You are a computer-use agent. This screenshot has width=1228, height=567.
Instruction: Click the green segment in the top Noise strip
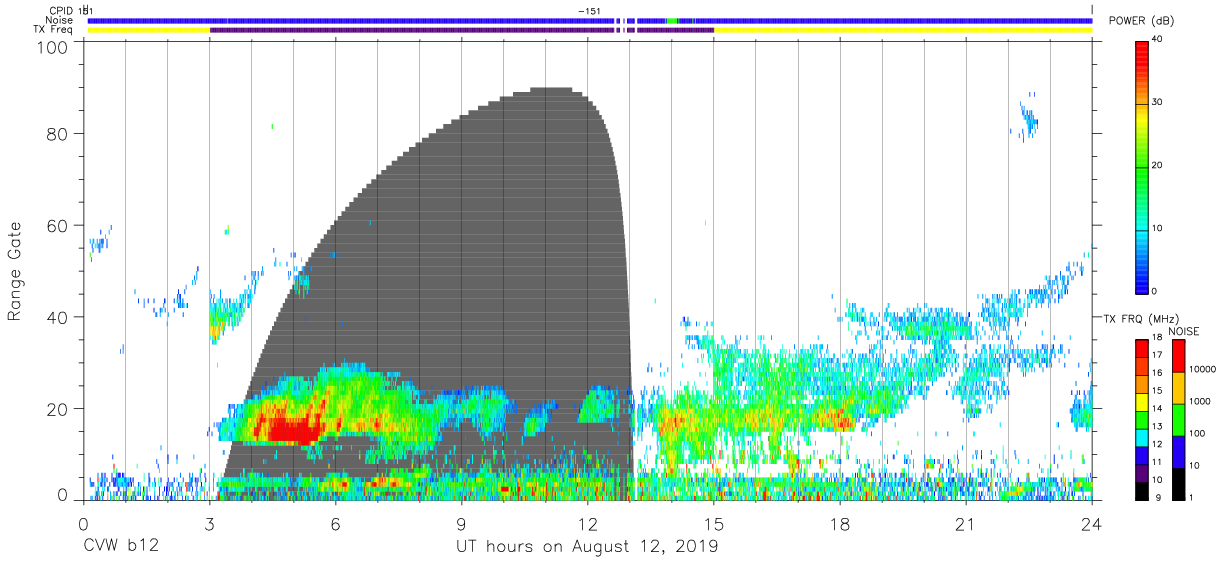click(672, 20)
